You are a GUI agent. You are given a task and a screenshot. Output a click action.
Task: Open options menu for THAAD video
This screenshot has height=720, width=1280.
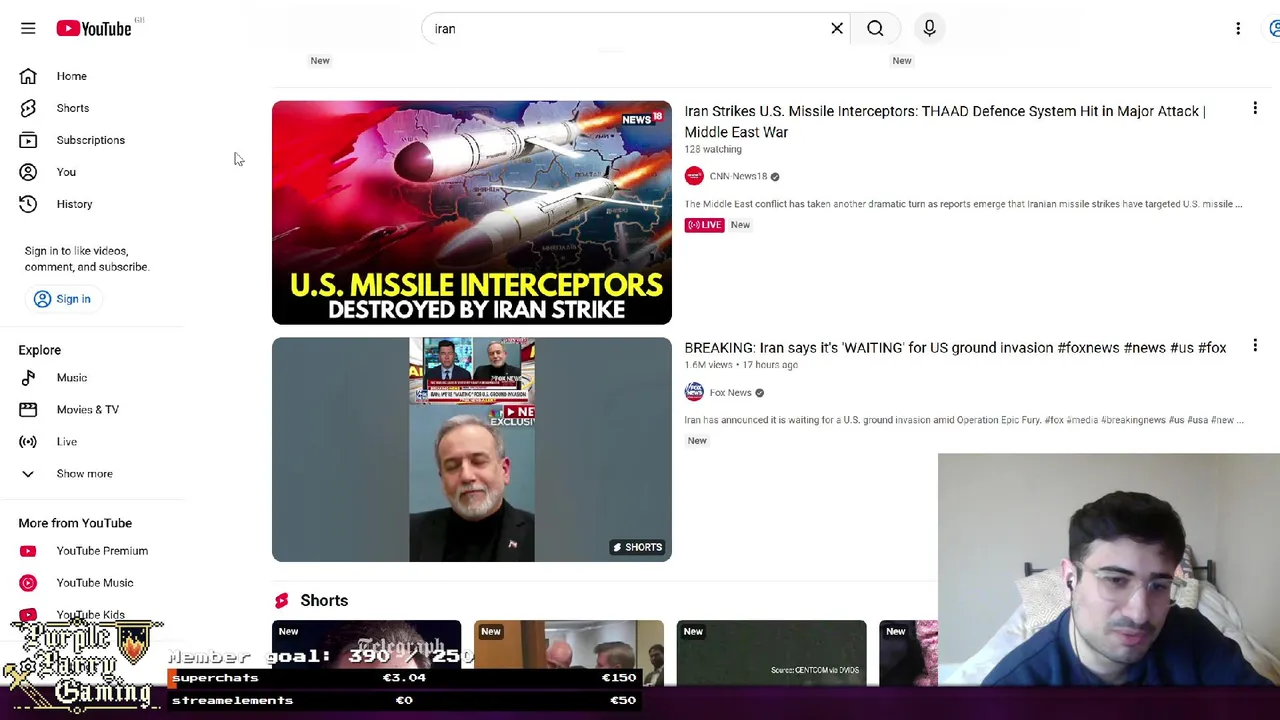[x=1255, y=109]
